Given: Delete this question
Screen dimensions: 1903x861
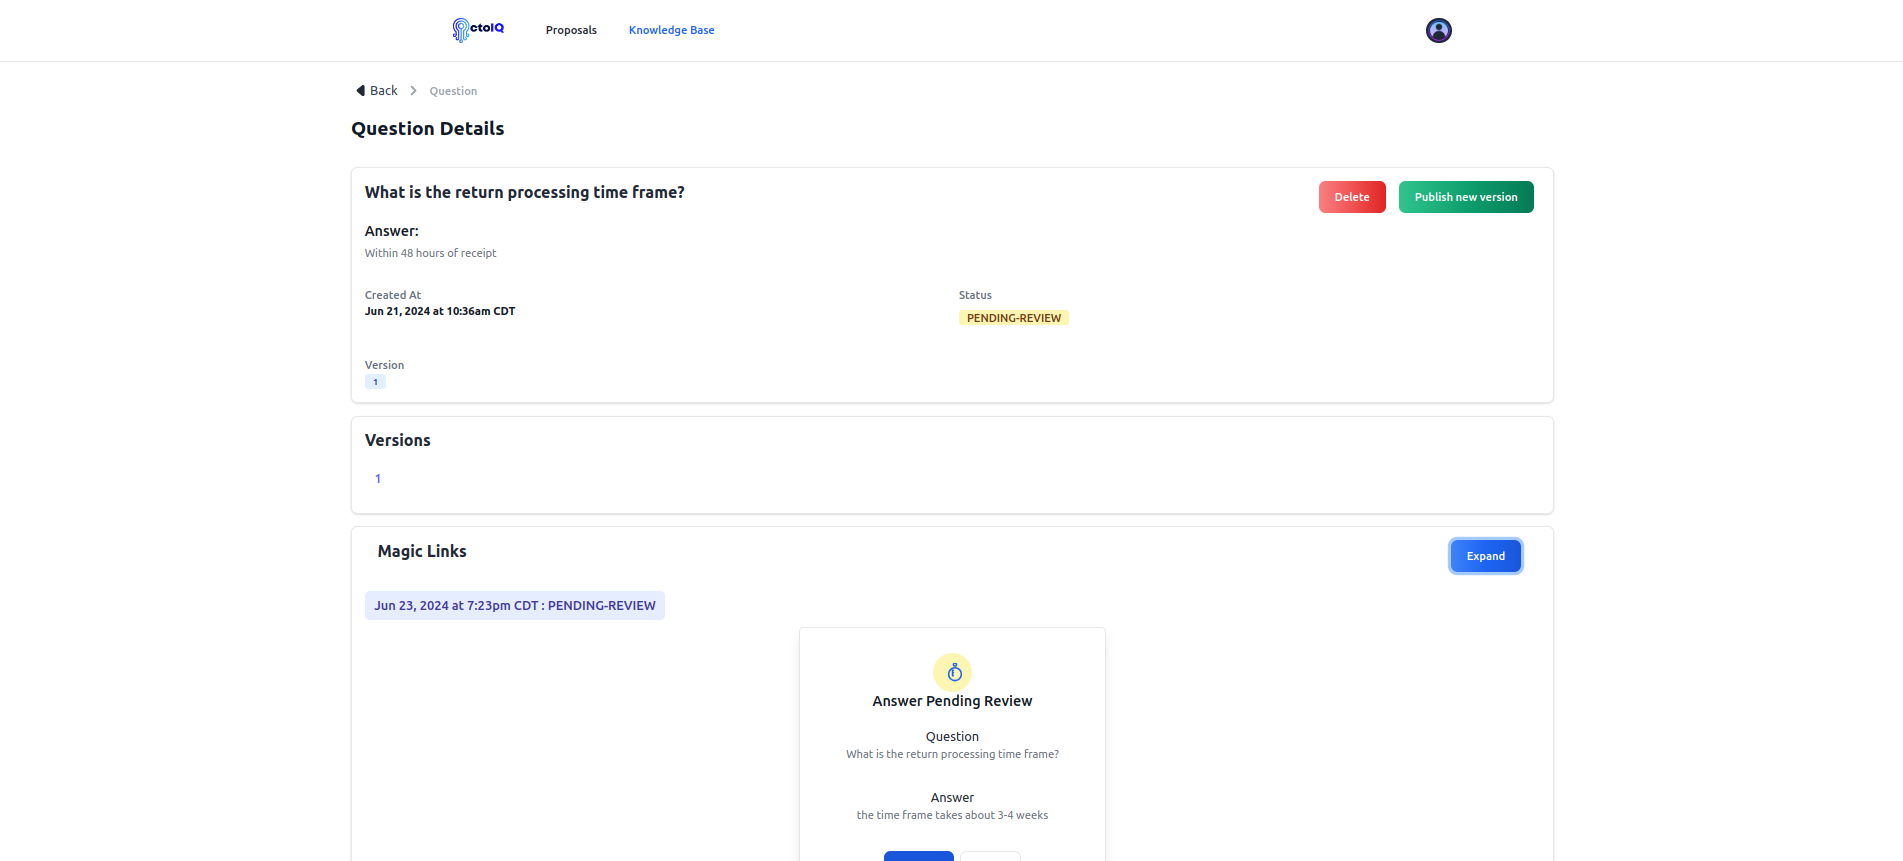Looking at the screenshot, I should click(x=1351, y=197).
